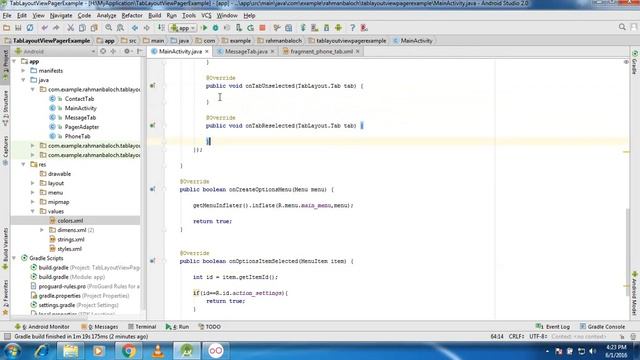
Task: Open the SDK Manager toolbar icon
Action: [x=327, y=28]
